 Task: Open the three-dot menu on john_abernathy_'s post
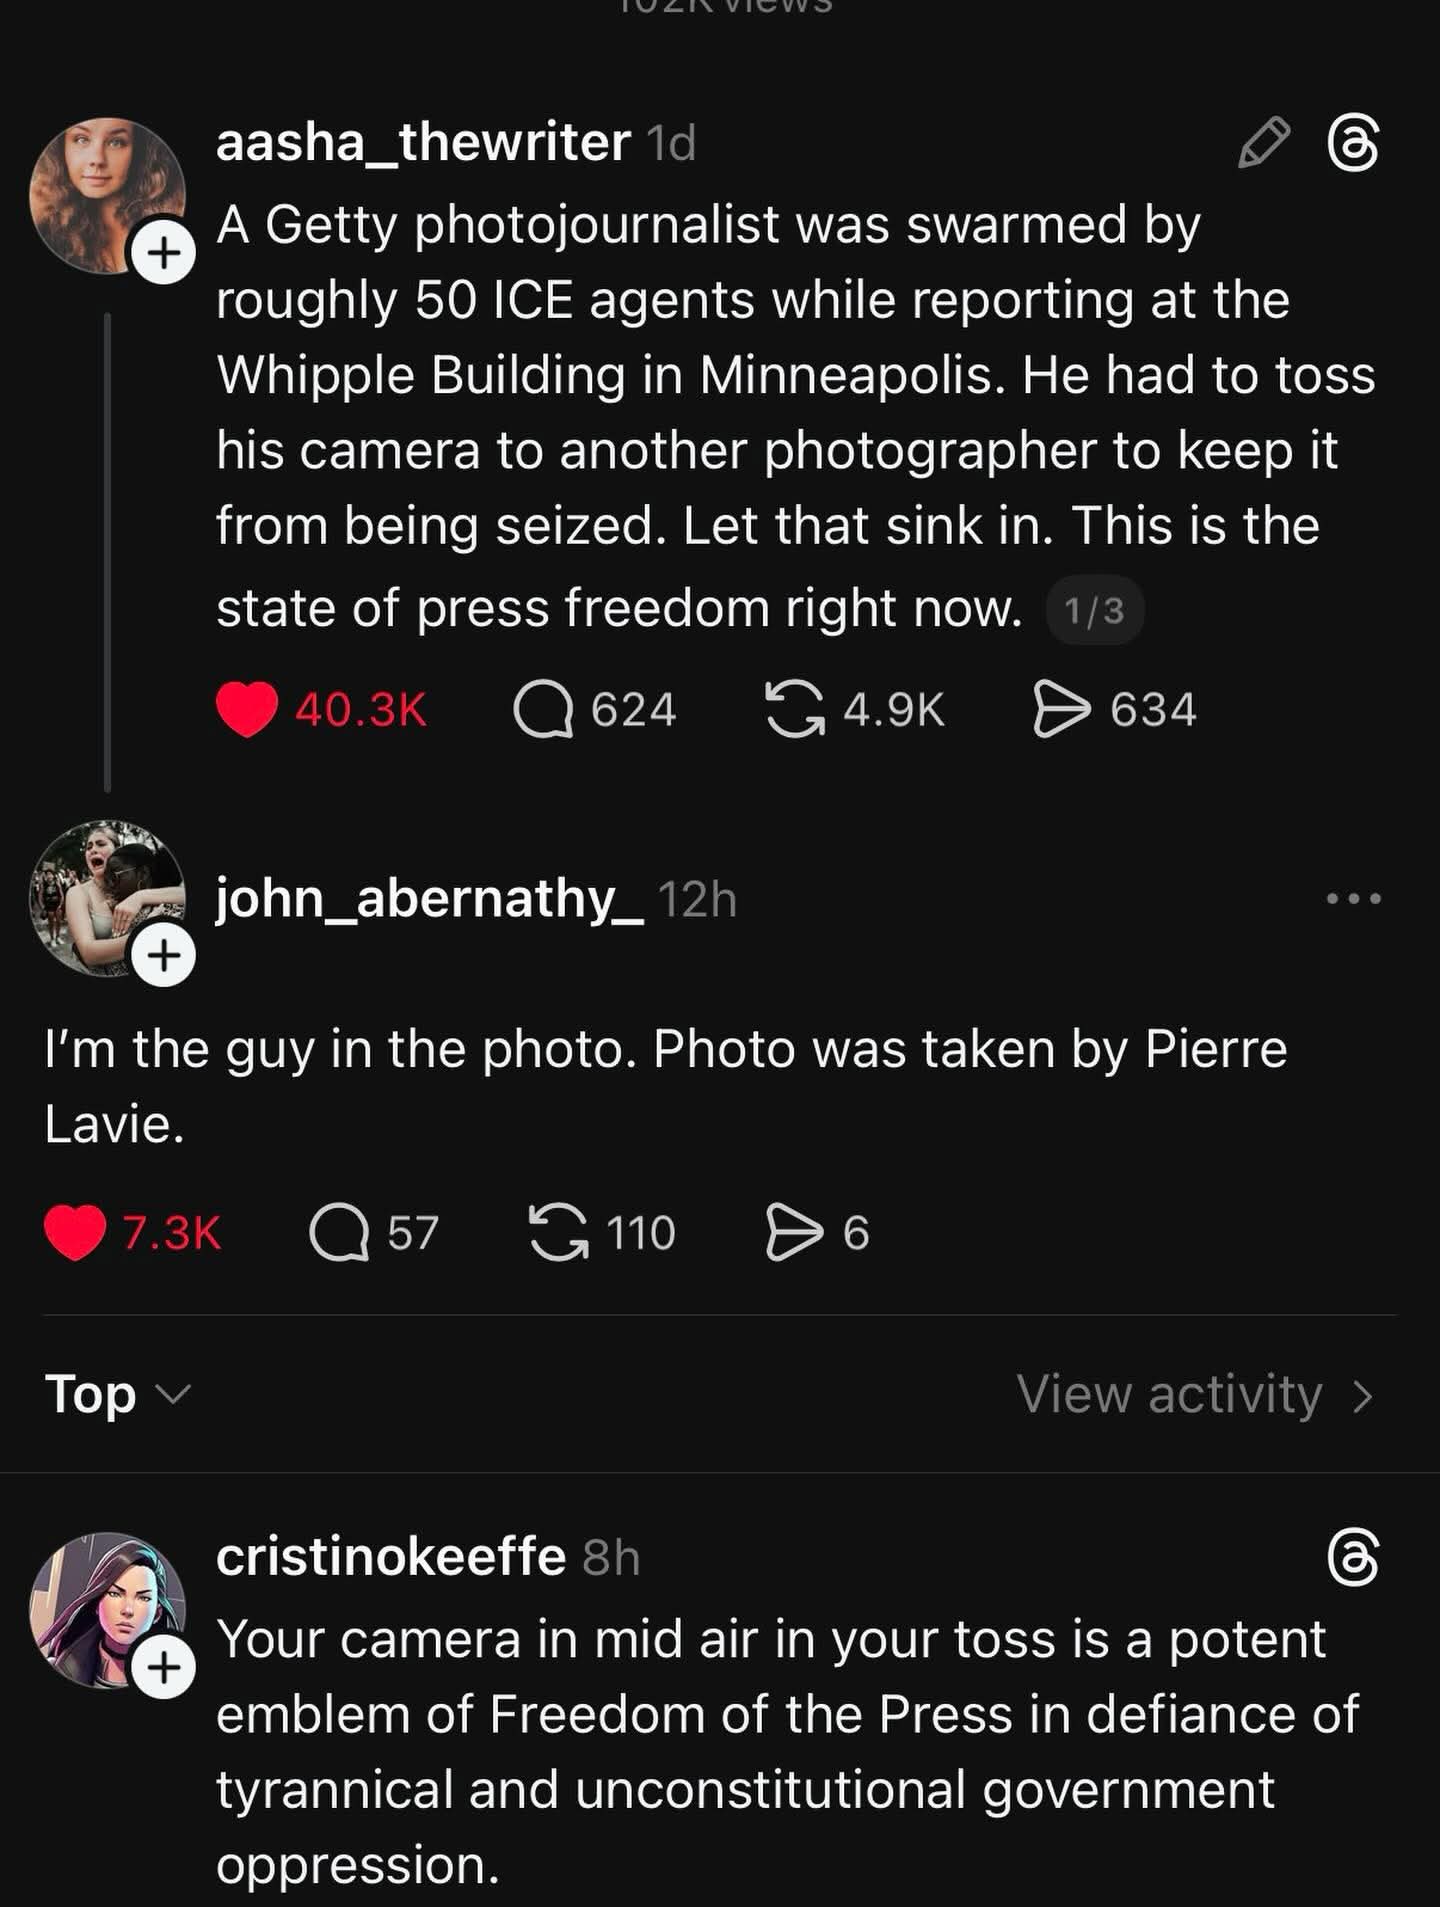1354,898
